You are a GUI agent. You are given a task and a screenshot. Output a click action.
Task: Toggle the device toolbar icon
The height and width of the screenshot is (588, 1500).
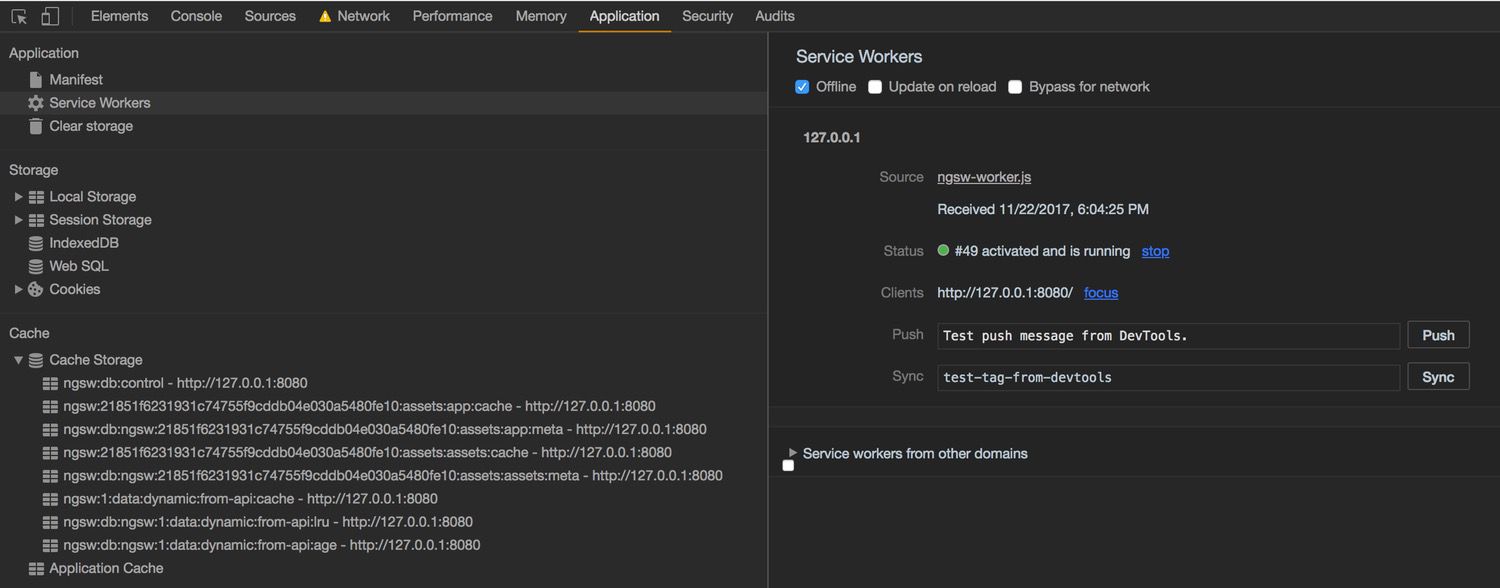pyautogui.click(x=50, y=16)
